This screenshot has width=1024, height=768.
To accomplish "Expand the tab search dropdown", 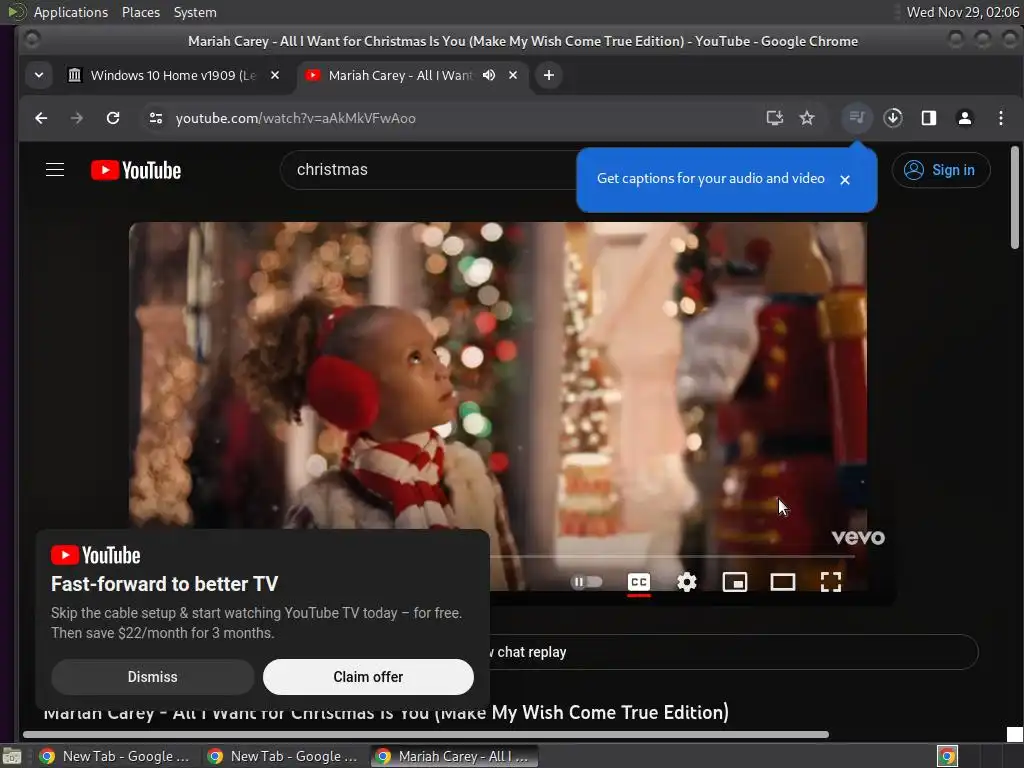I will (x=39, y=75).
